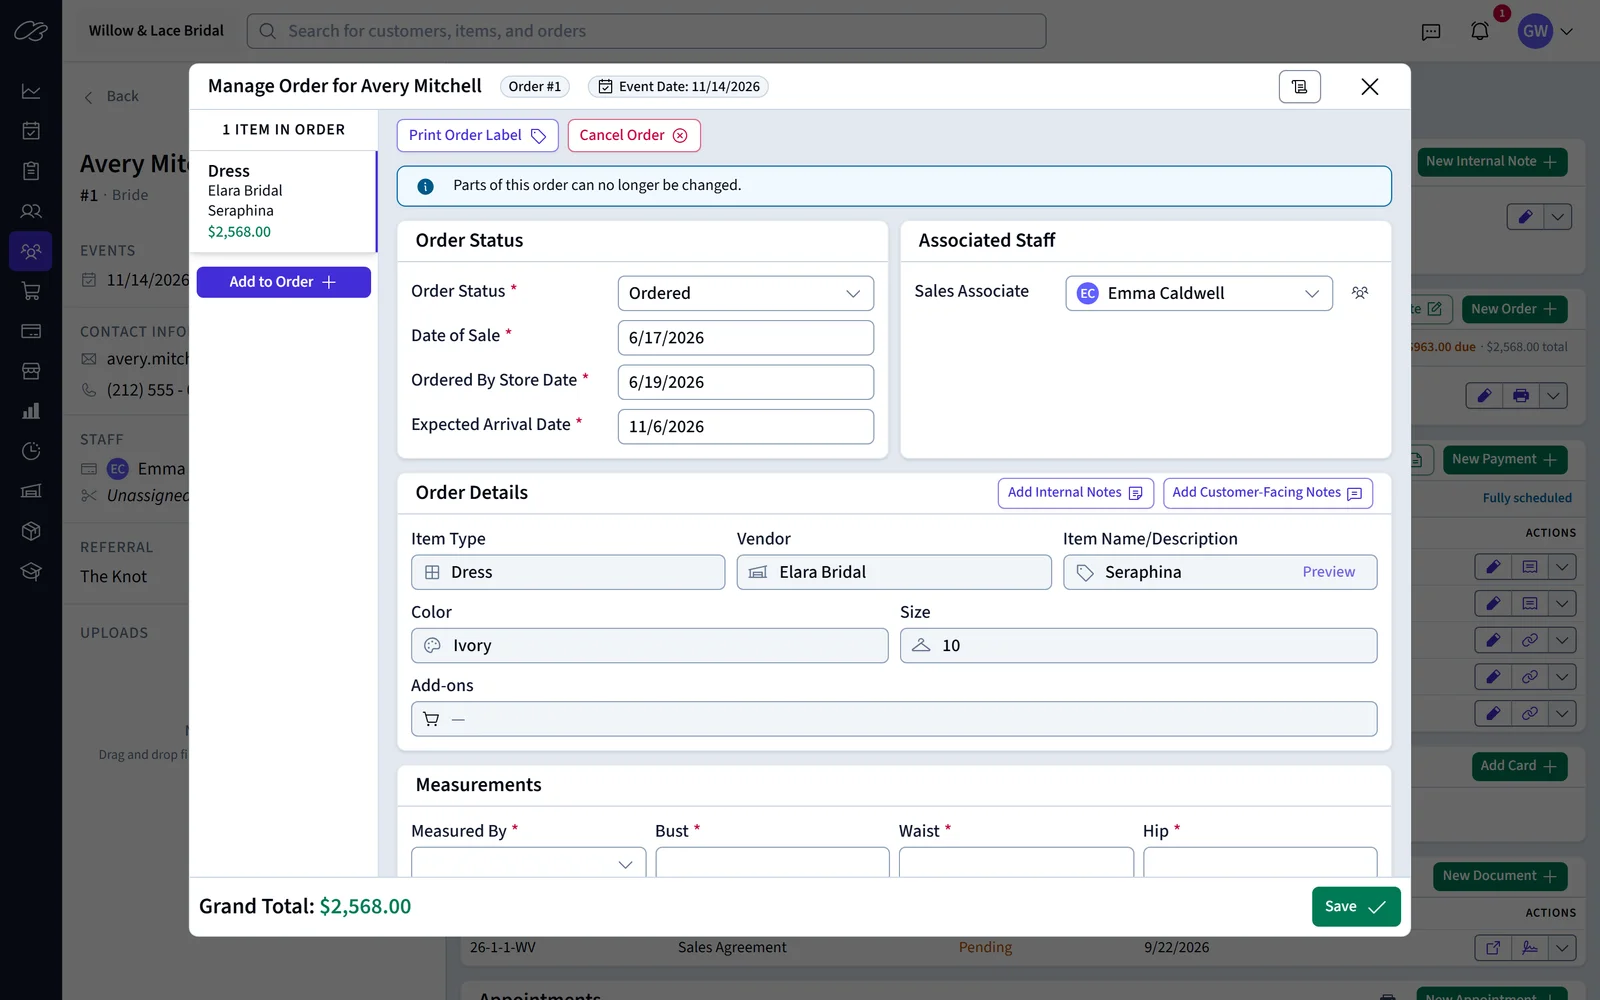1600x1000 pixels.
Task: Click the Preview link for Seraphina
Action: click(x=1328, y=572)
